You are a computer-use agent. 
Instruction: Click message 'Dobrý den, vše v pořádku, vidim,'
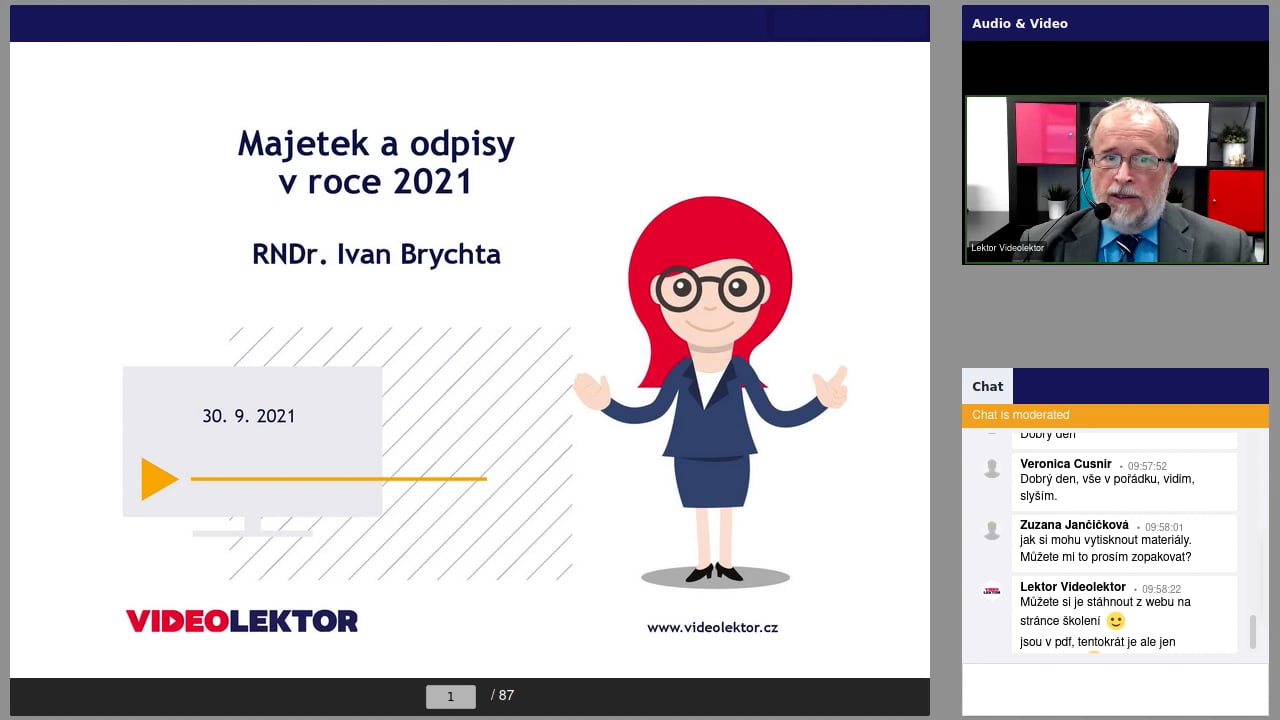[x=1107, y=479]
